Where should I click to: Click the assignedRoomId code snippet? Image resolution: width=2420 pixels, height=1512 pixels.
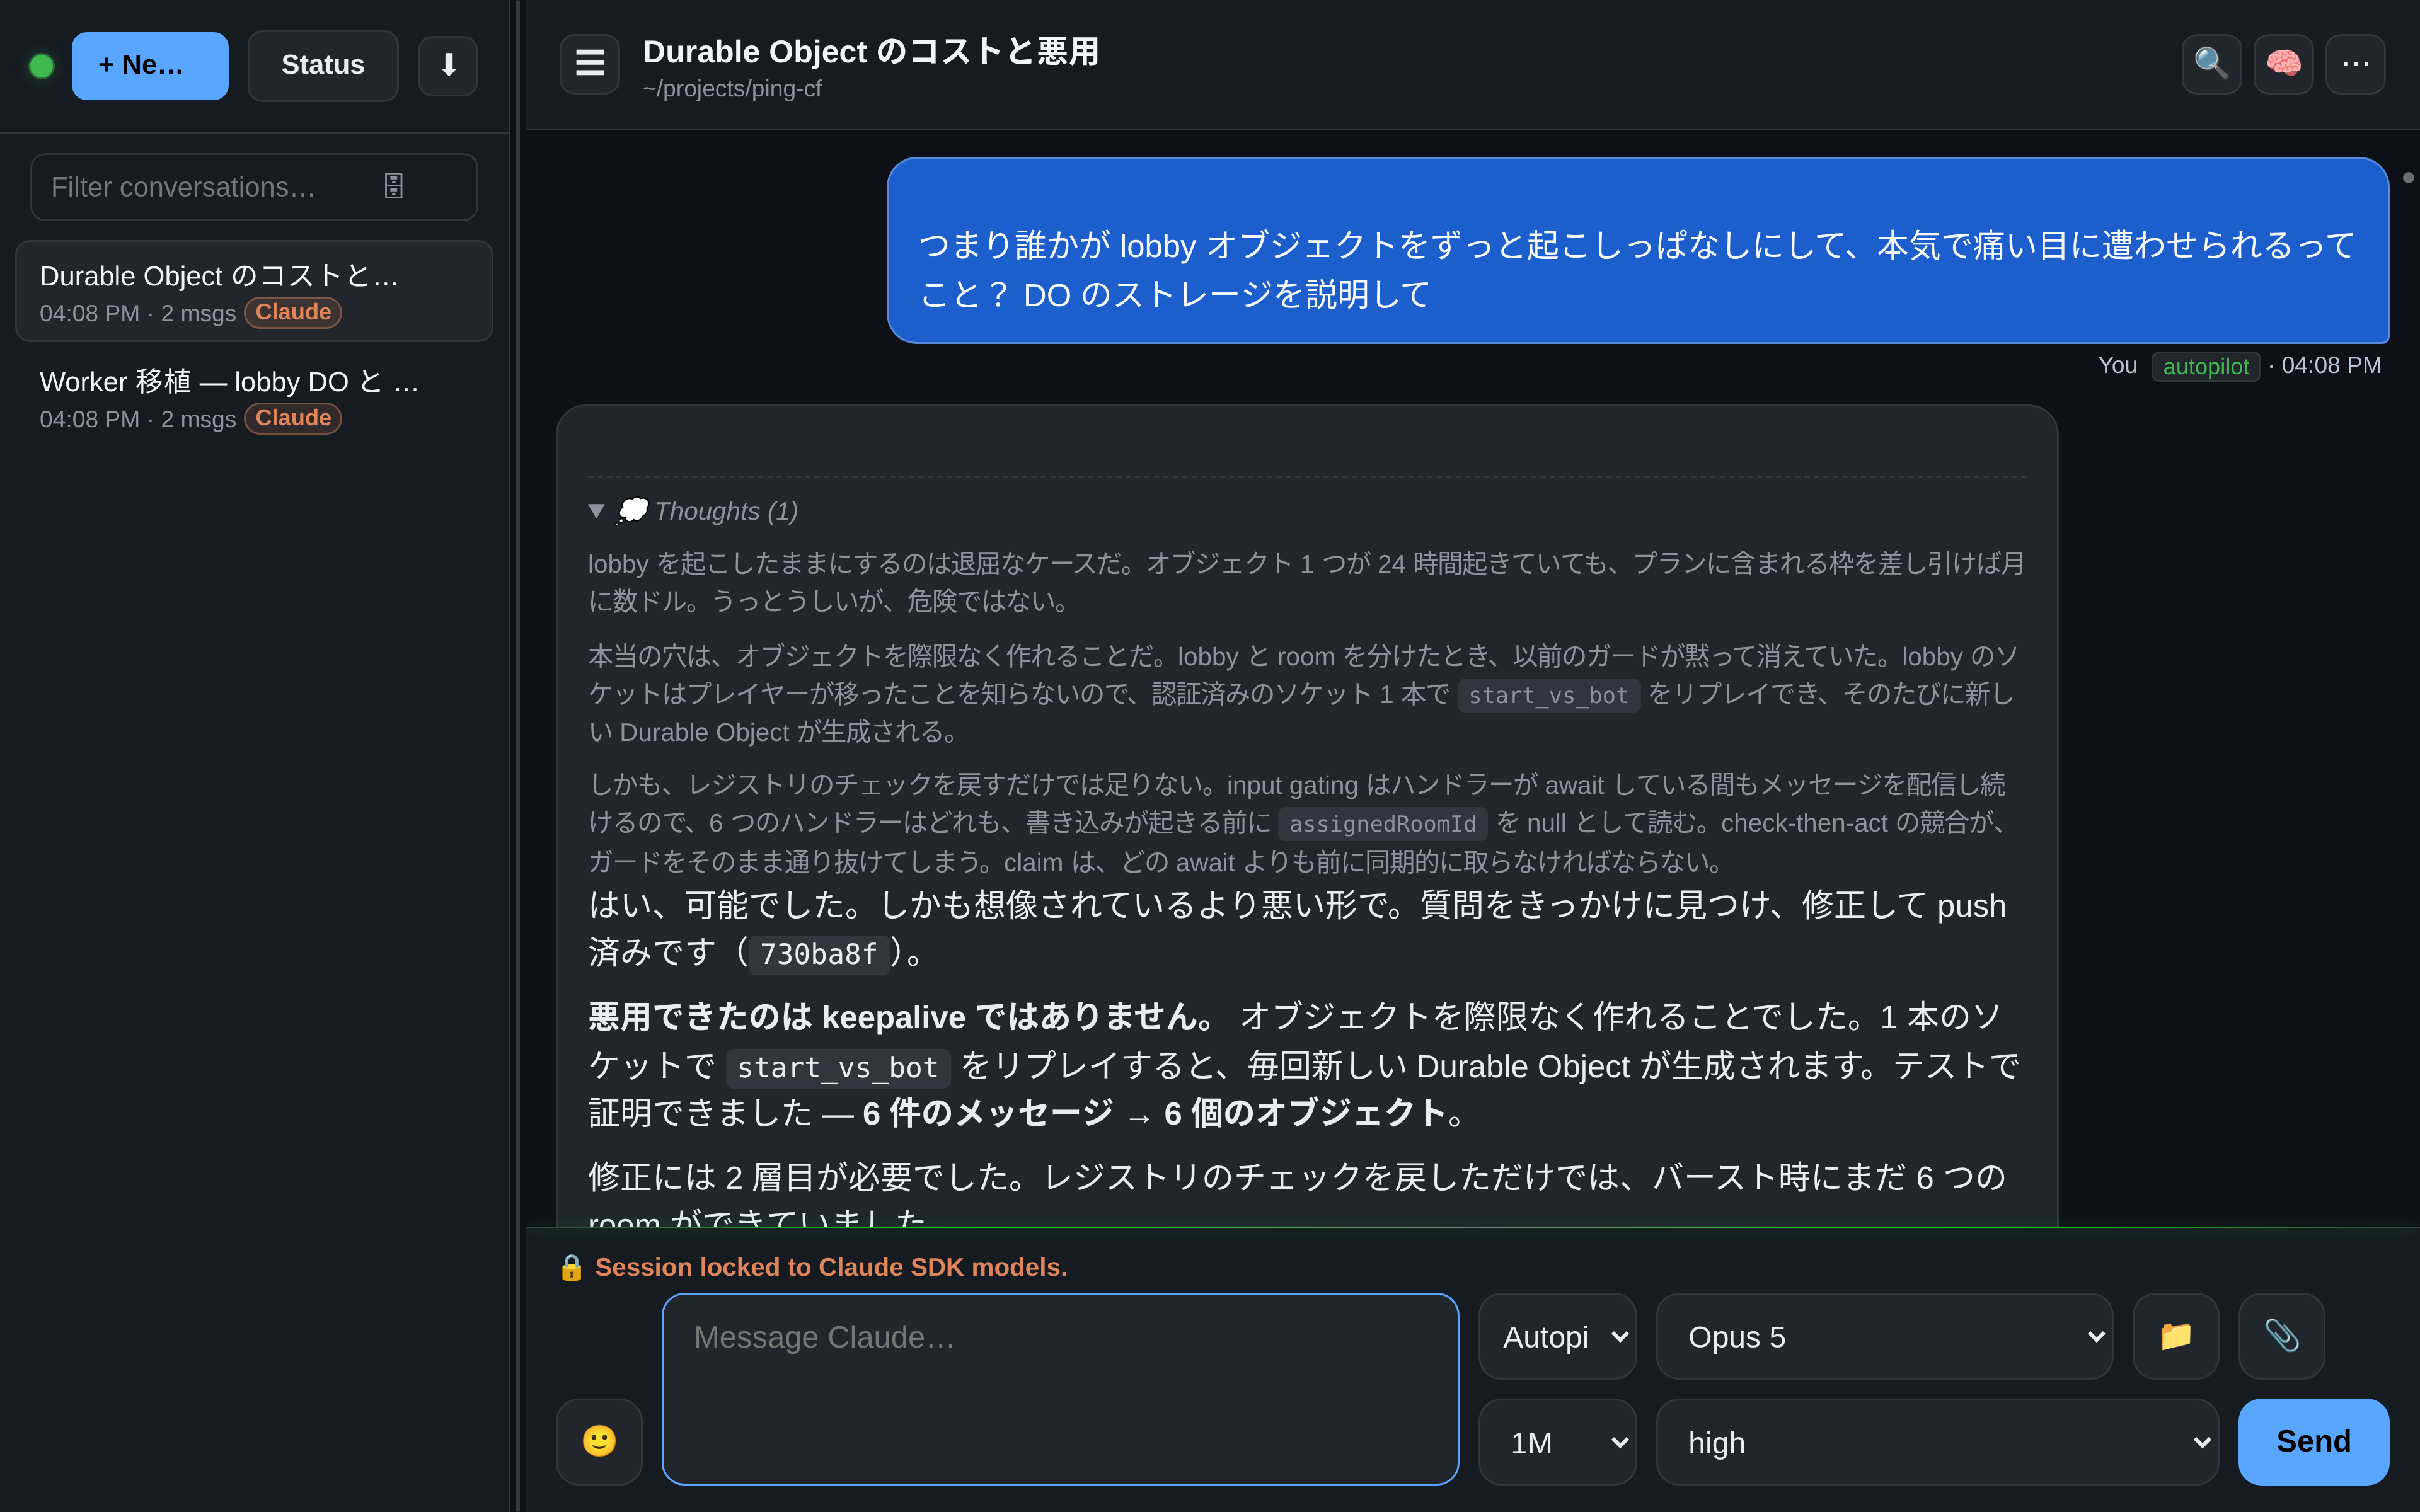coord(1382,824)
